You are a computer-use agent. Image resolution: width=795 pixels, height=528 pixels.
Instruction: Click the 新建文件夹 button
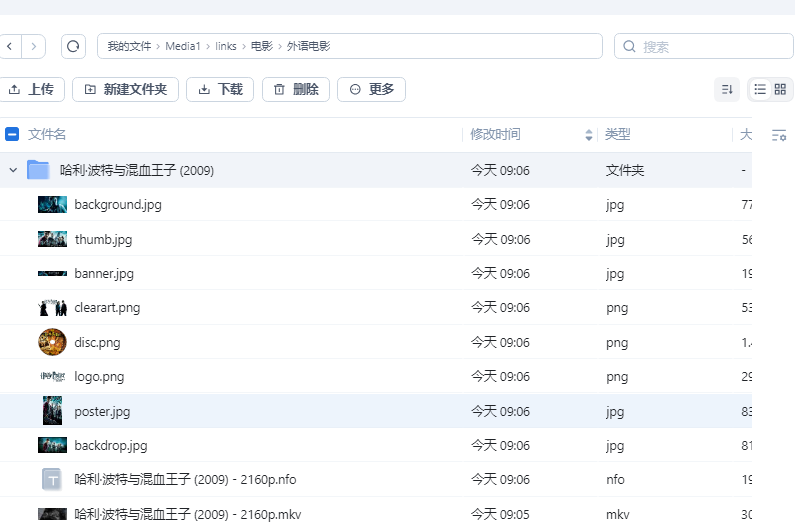(x=125, y=89)
